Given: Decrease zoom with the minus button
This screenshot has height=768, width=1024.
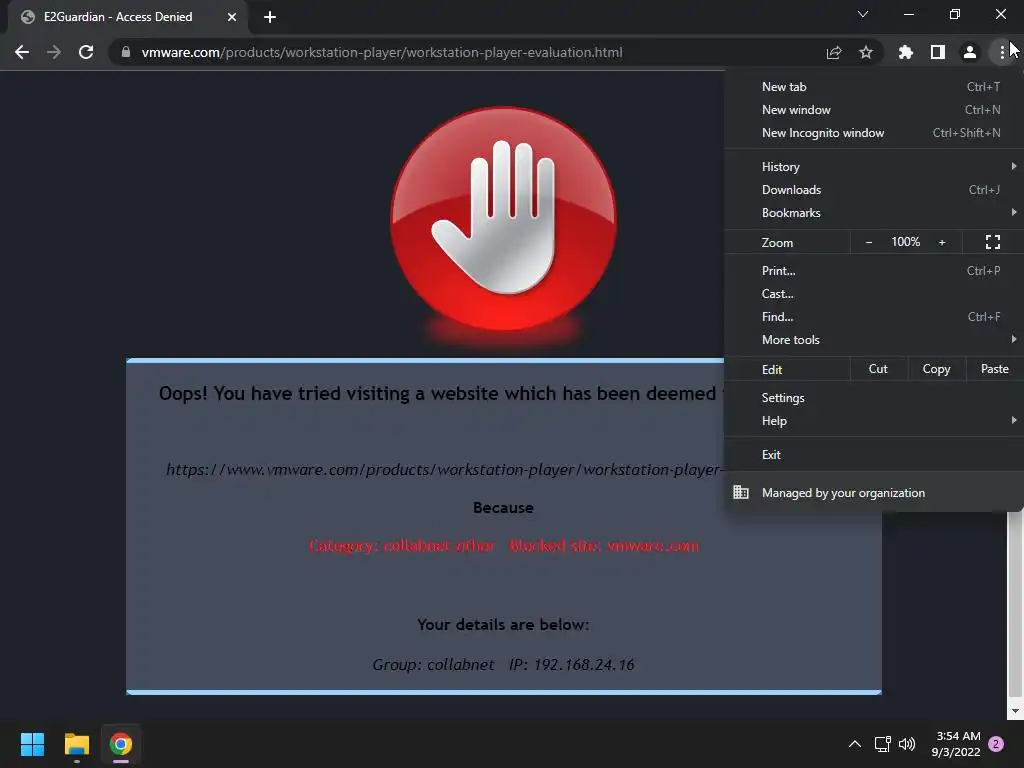Looking at the screenshot, I should 869,242.
